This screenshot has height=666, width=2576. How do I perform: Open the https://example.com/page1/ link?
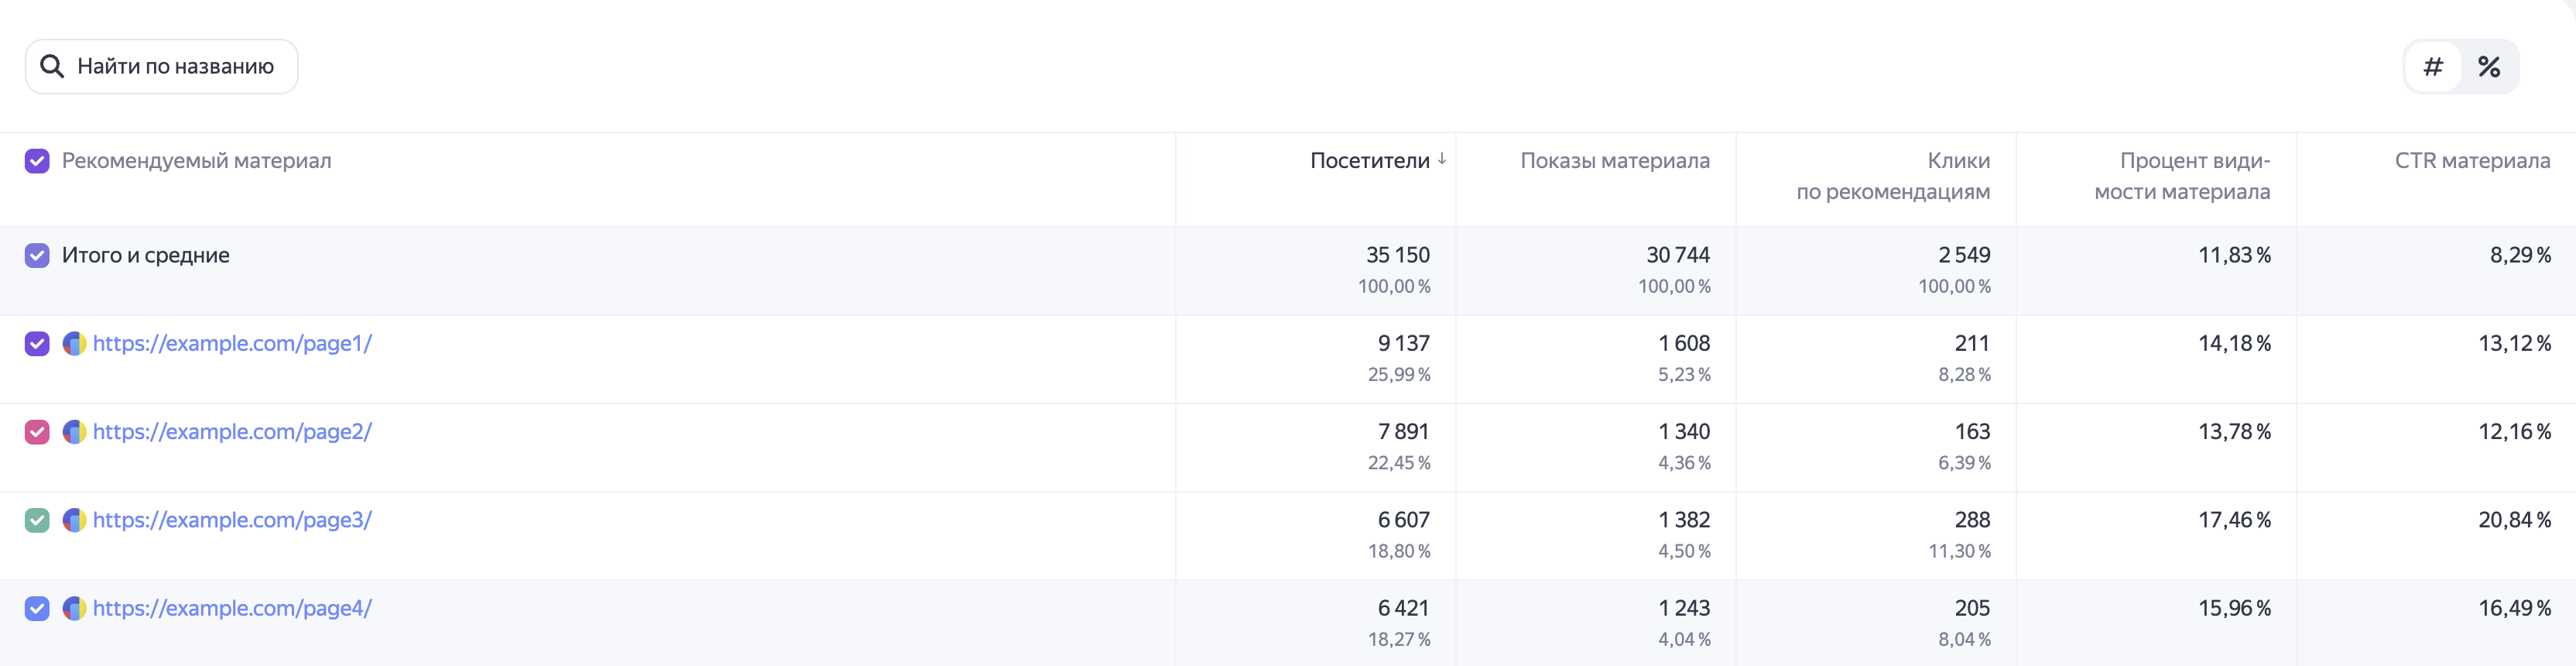click(x=232, y=344)
